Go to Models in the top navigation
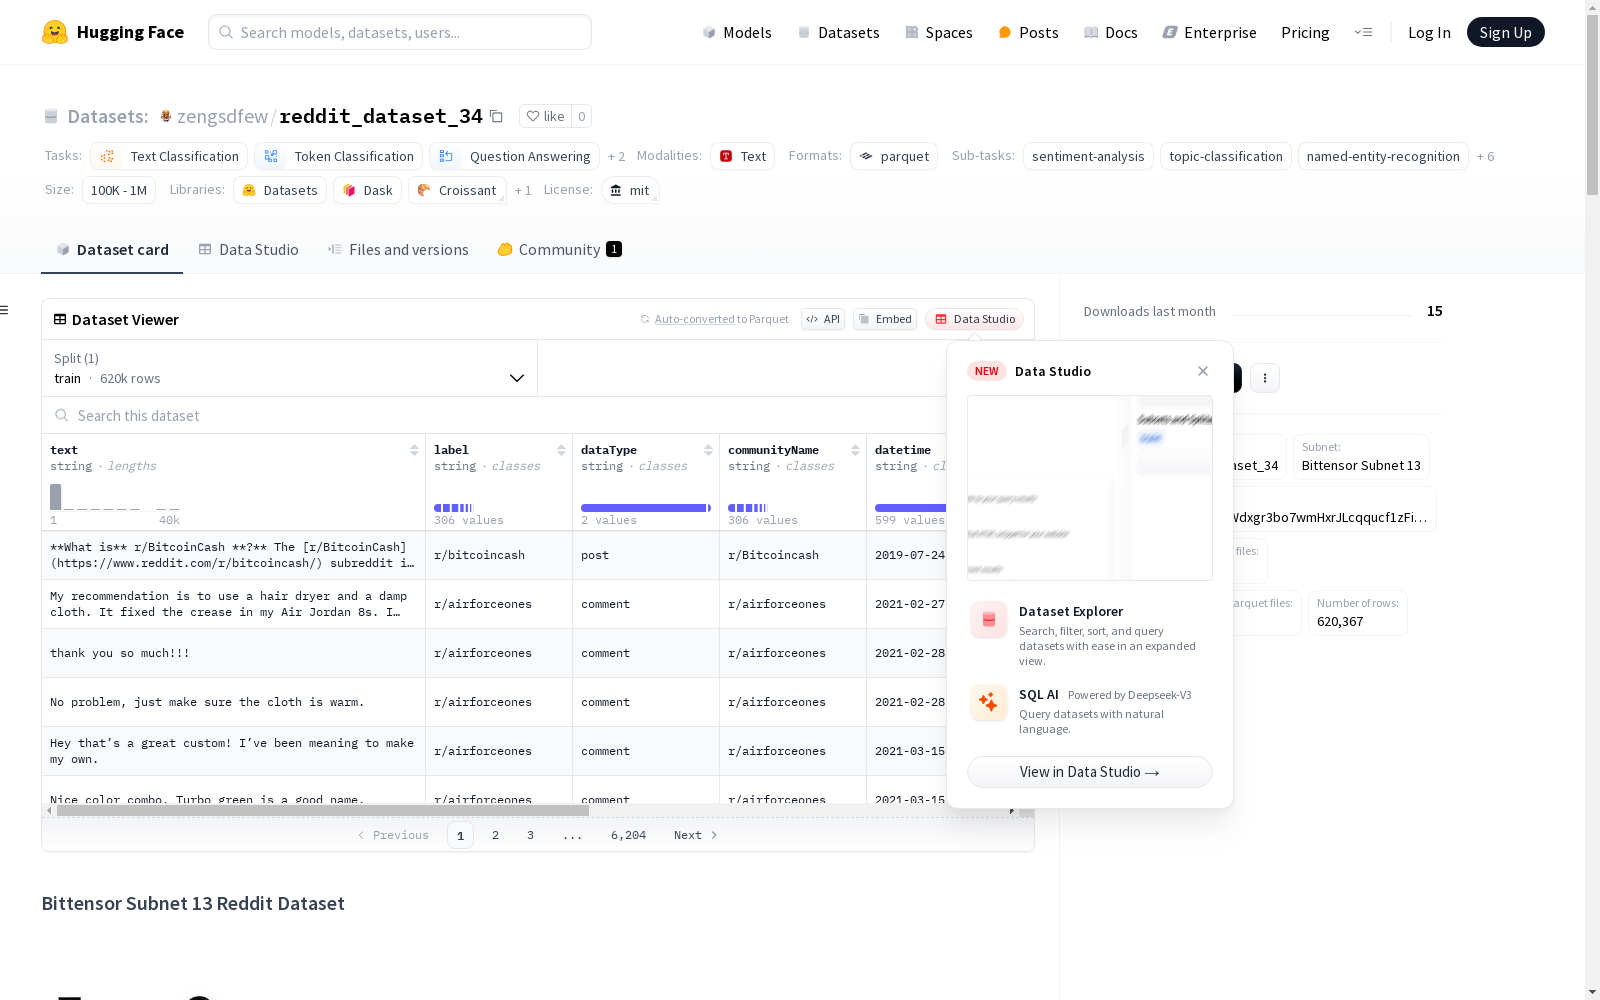This screenshot has height=1000, width=1600. coord(737,32)
